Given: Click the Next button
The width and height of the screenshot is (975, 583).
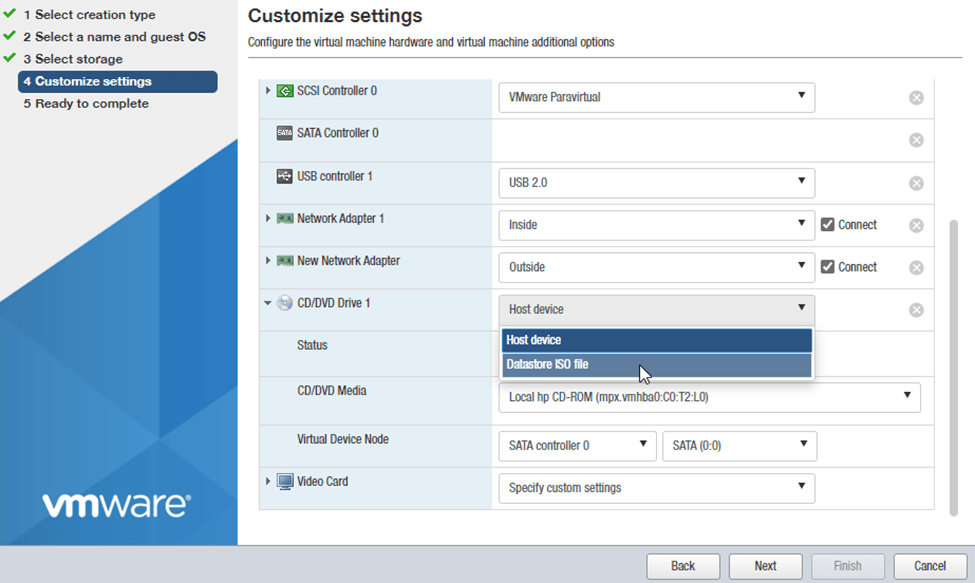Looking at the screenshot, I should (765, 566).
